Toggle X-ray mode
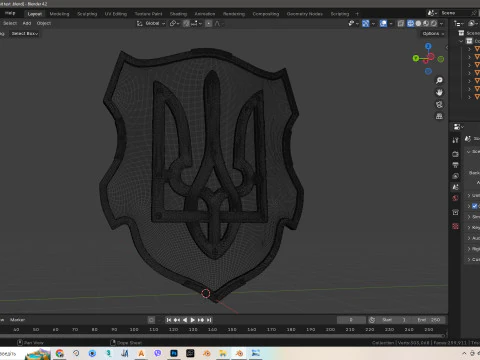The height and width of the screenshot is (360, 480). pos(401,23)
